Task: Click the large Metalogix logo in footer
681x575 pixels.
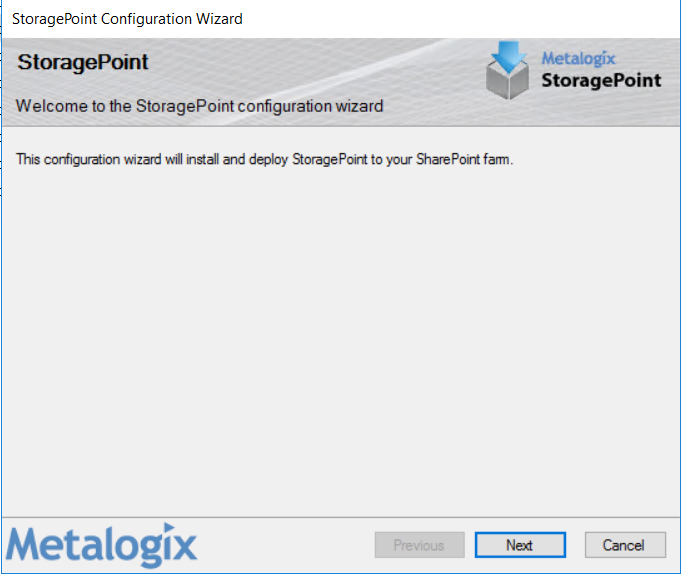Action: (x=102, y=545)
